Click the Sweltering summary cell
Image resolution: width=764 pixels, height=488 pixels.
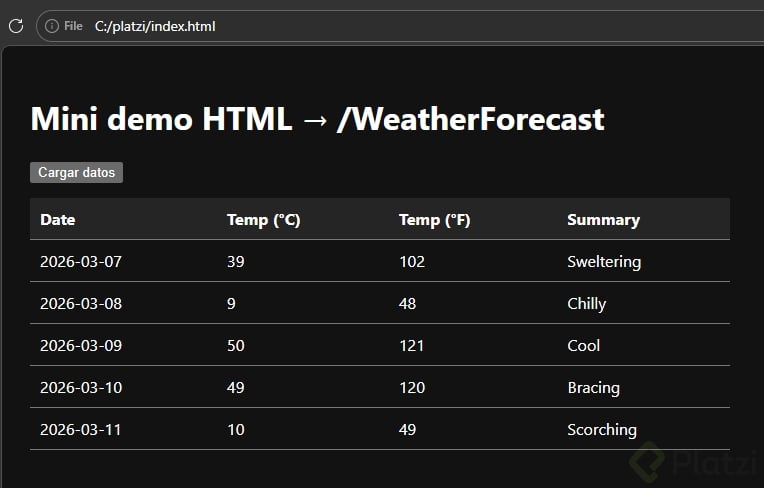[603, 262]
